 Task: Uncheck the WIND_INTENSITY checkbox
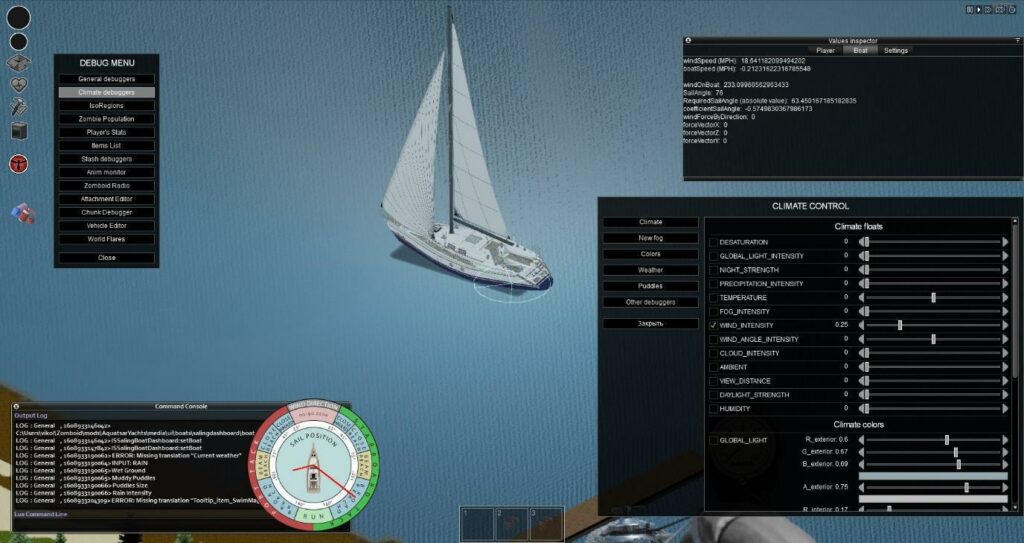714,325
